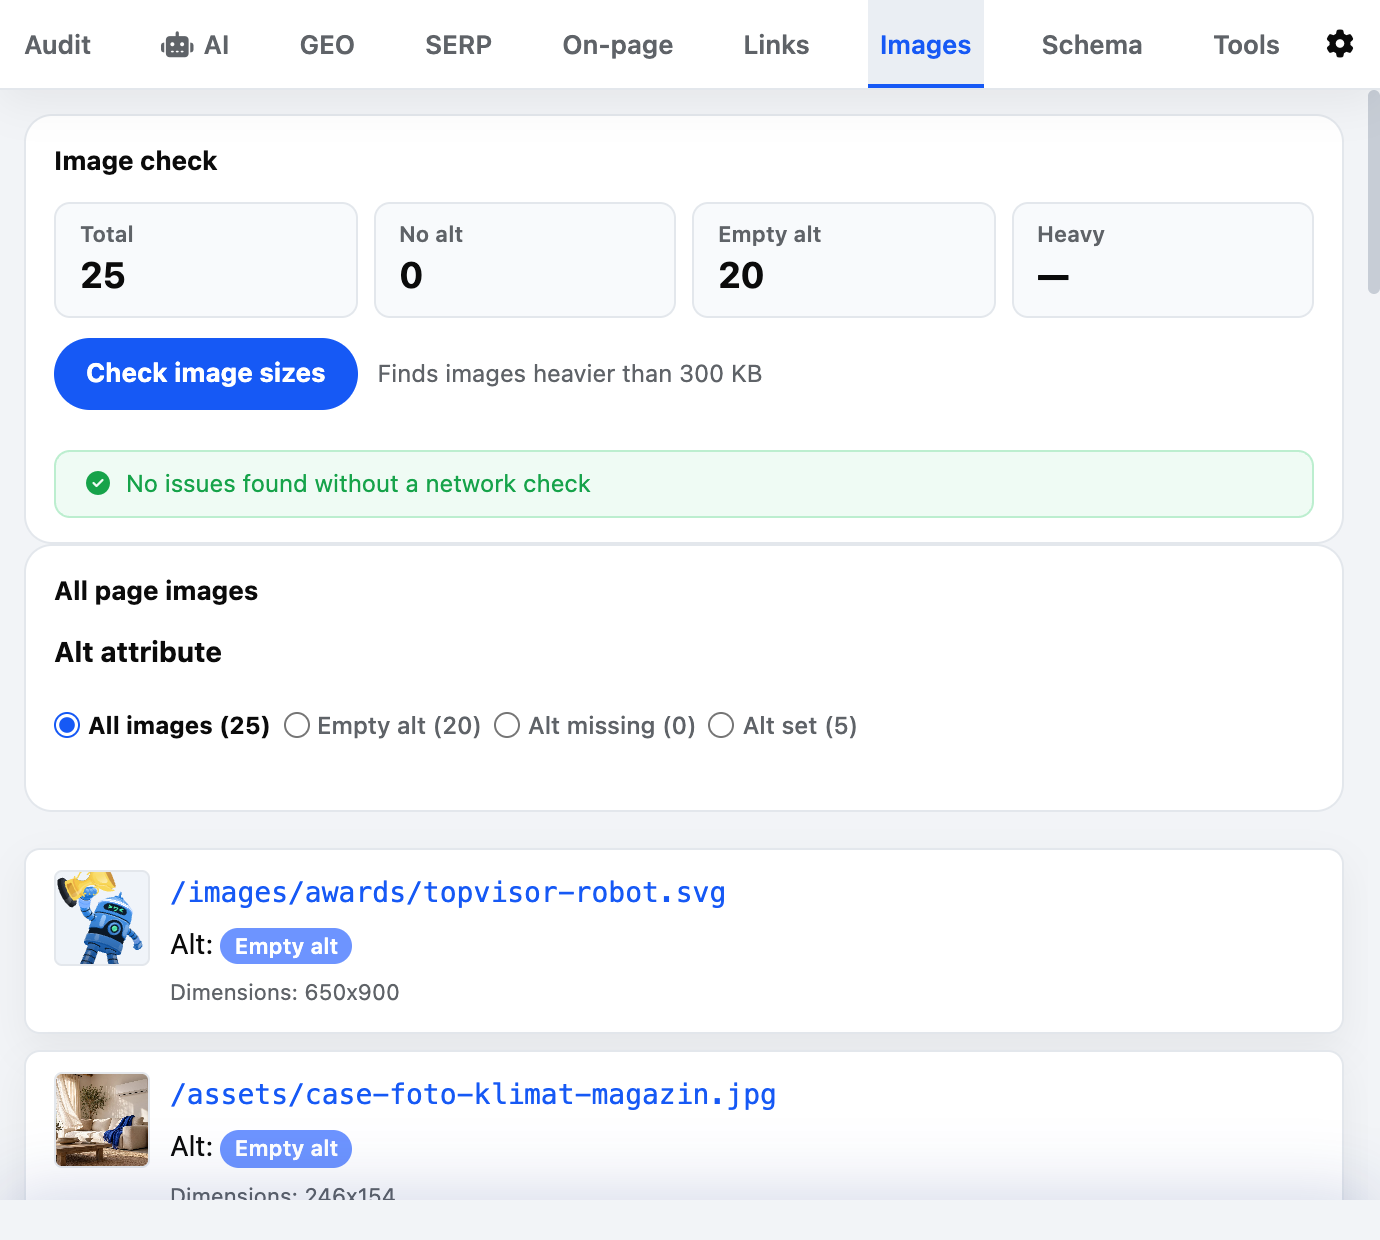Open the Links tab
The height and width of the screenshot is (1240, 1380).
[x=776, y=45]
